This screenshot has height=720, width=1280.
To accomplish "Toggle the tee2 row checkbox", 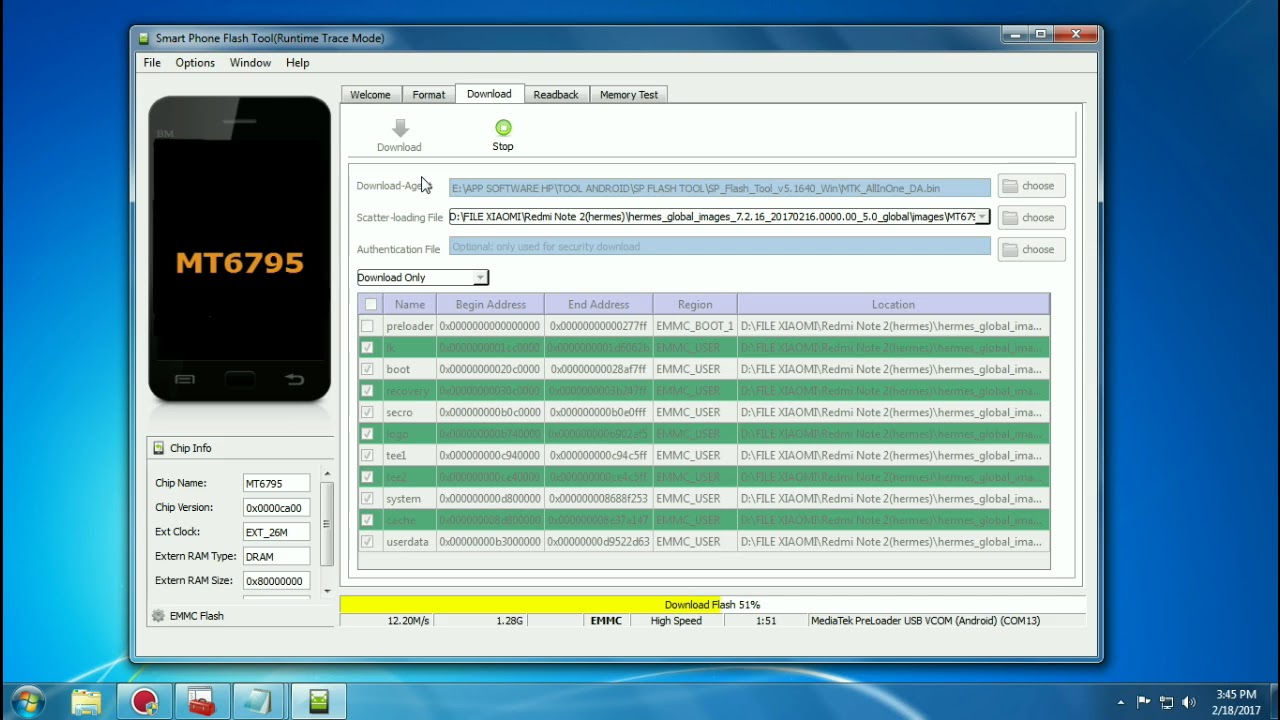I will point(367,477).
